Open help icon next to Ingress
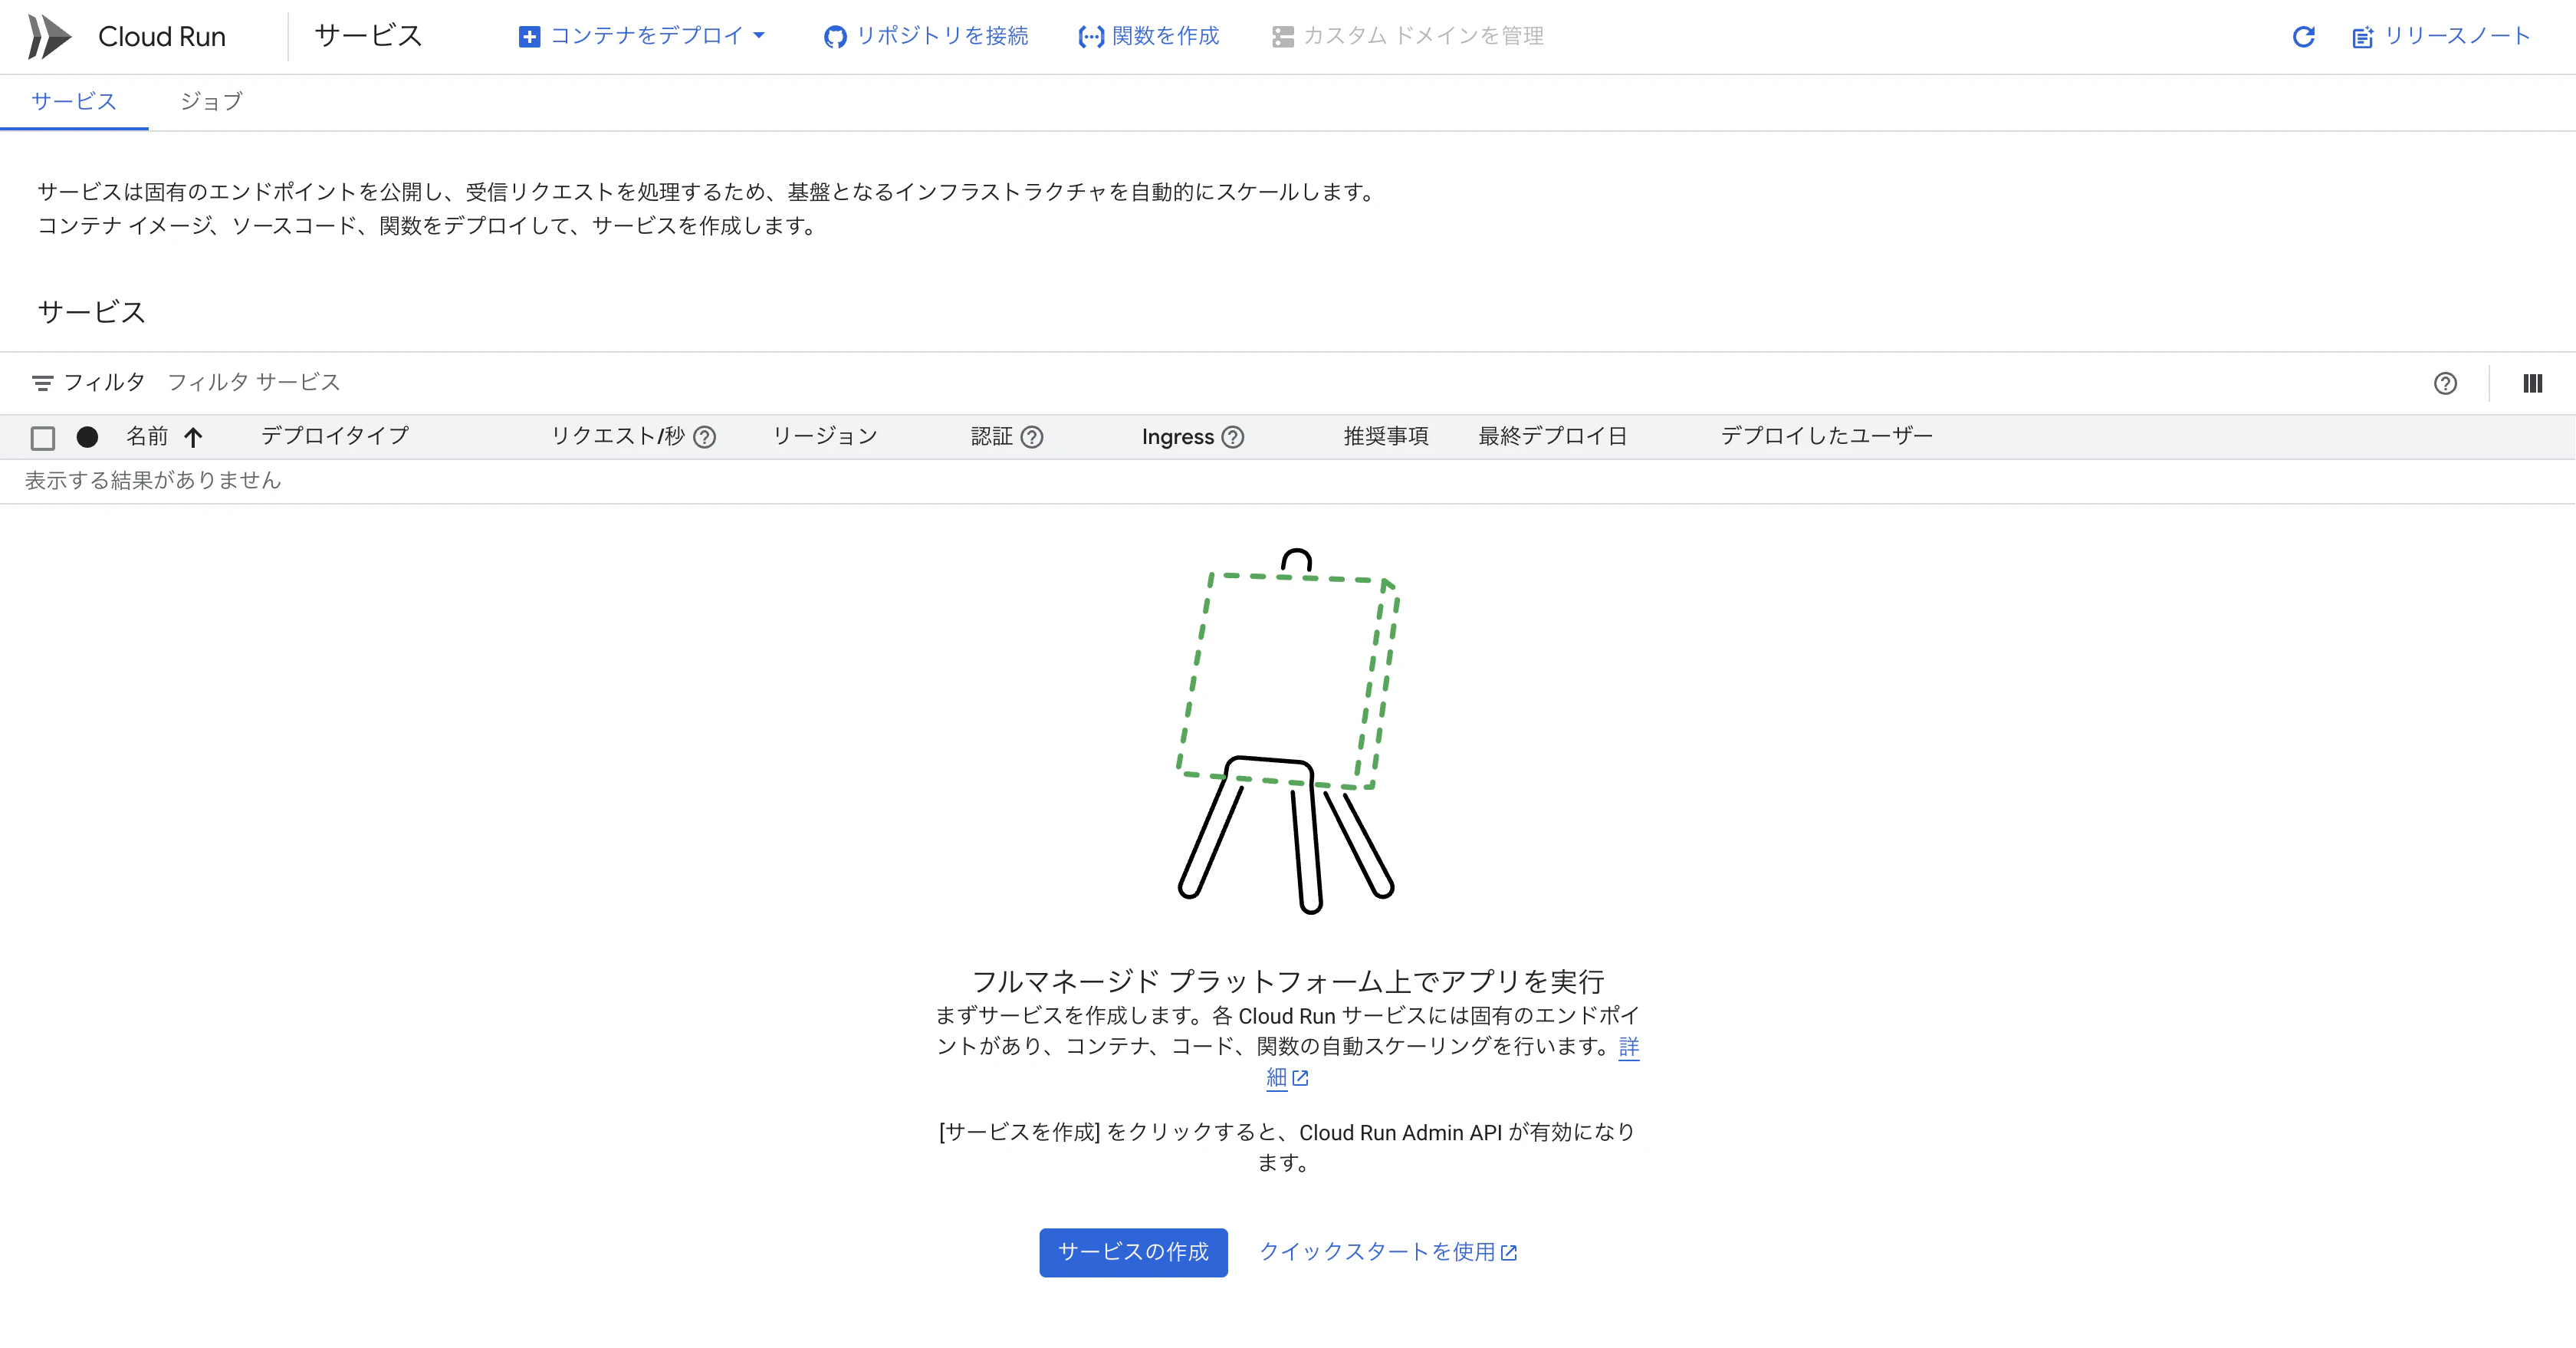 pos(1233,437)
